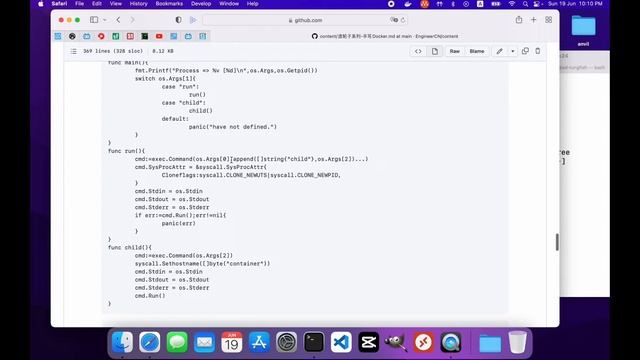Select the first favorites bar bookmark

click(x=58, y=36)
